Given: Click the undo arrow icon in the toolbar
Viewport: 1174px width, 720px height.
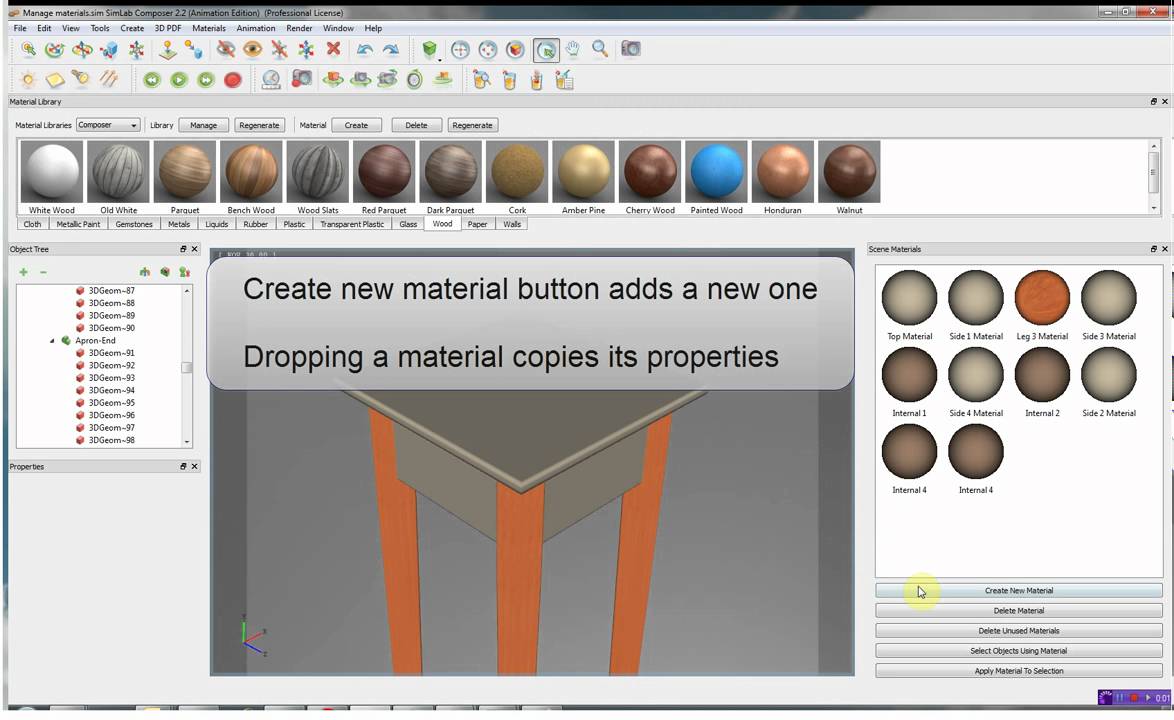Looking at the screenshot, I should click(365, 49).
